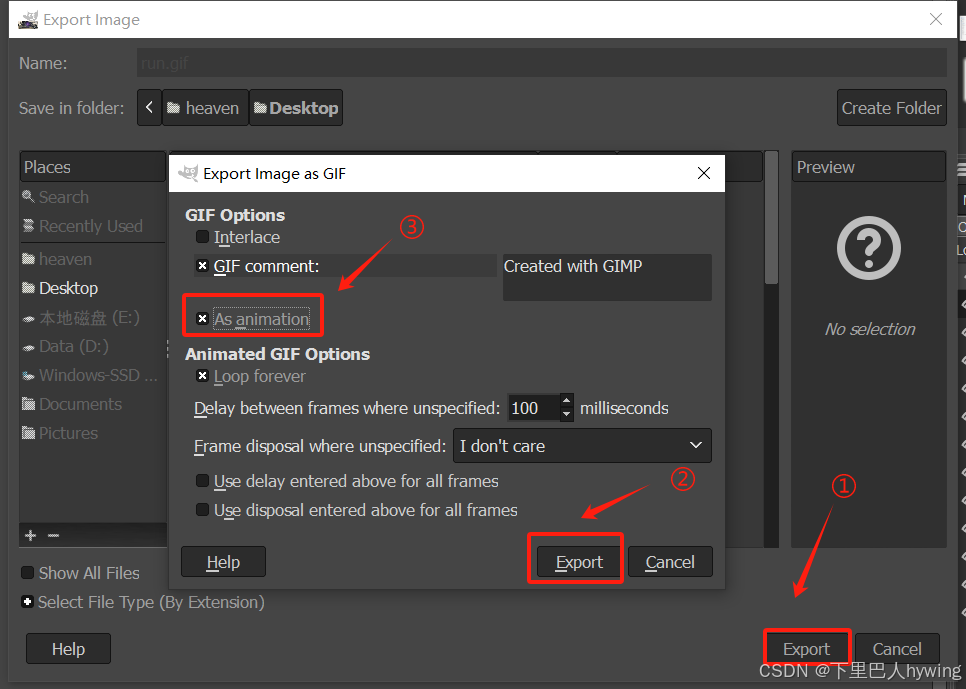Select Windows-SSD drive in Places

[92, 375]
